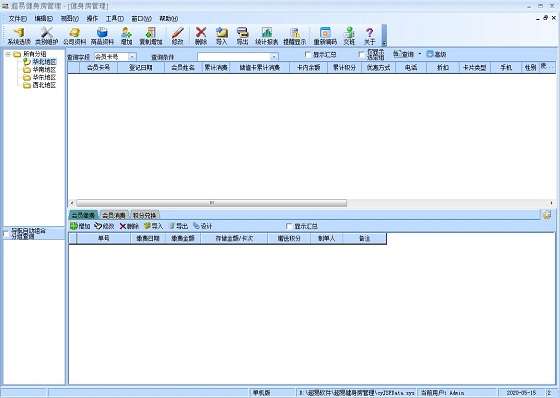Click the 提醒显示 reminder icon
The image size is (560, 398).
[295, 36]
